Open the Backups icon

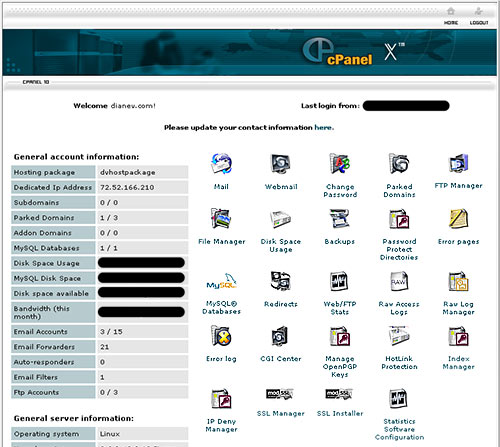click(340, 219)
